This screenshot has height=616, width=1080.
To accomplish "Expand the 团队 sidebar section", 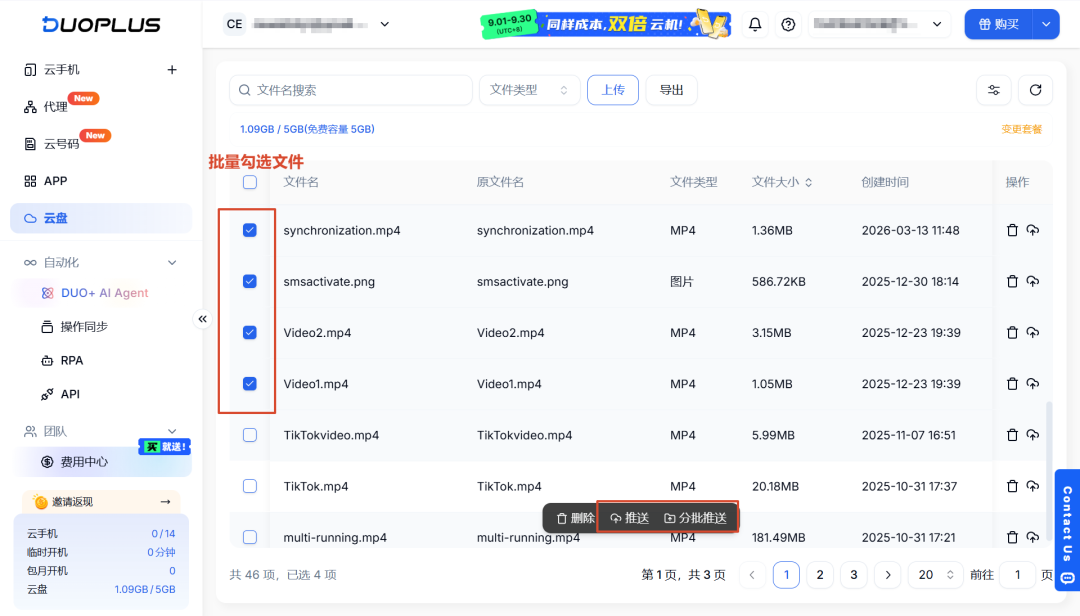I will point(172,431).
